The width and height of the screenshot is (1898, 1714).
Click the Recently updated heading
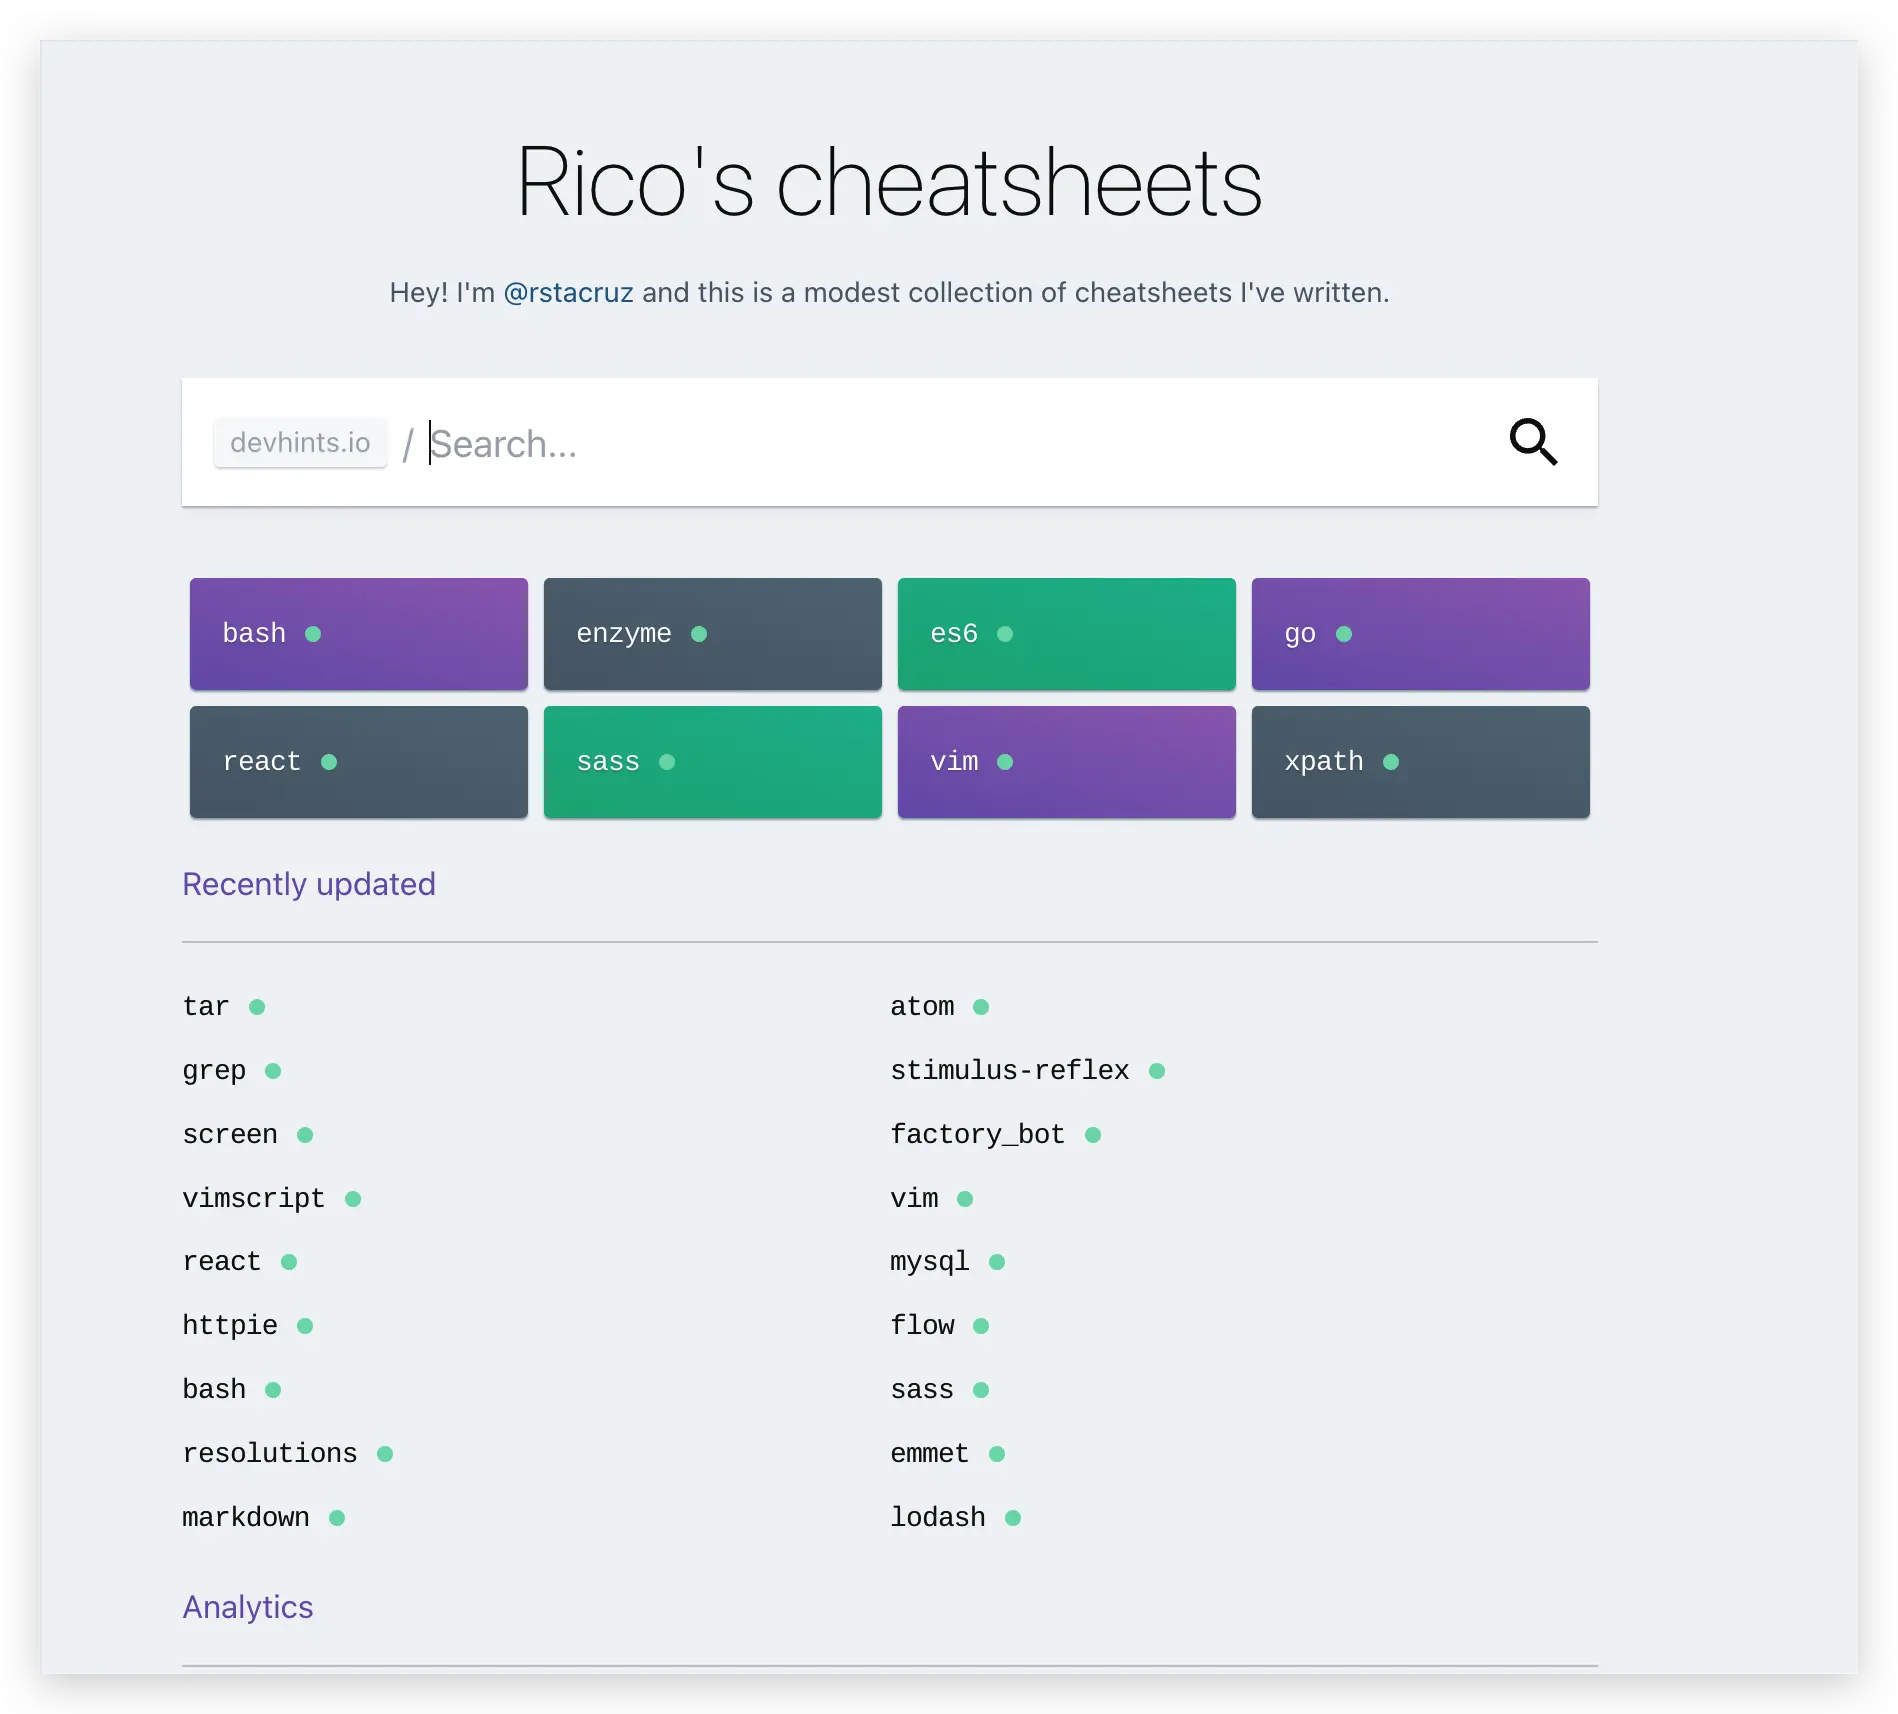click(x=309, y=884)
